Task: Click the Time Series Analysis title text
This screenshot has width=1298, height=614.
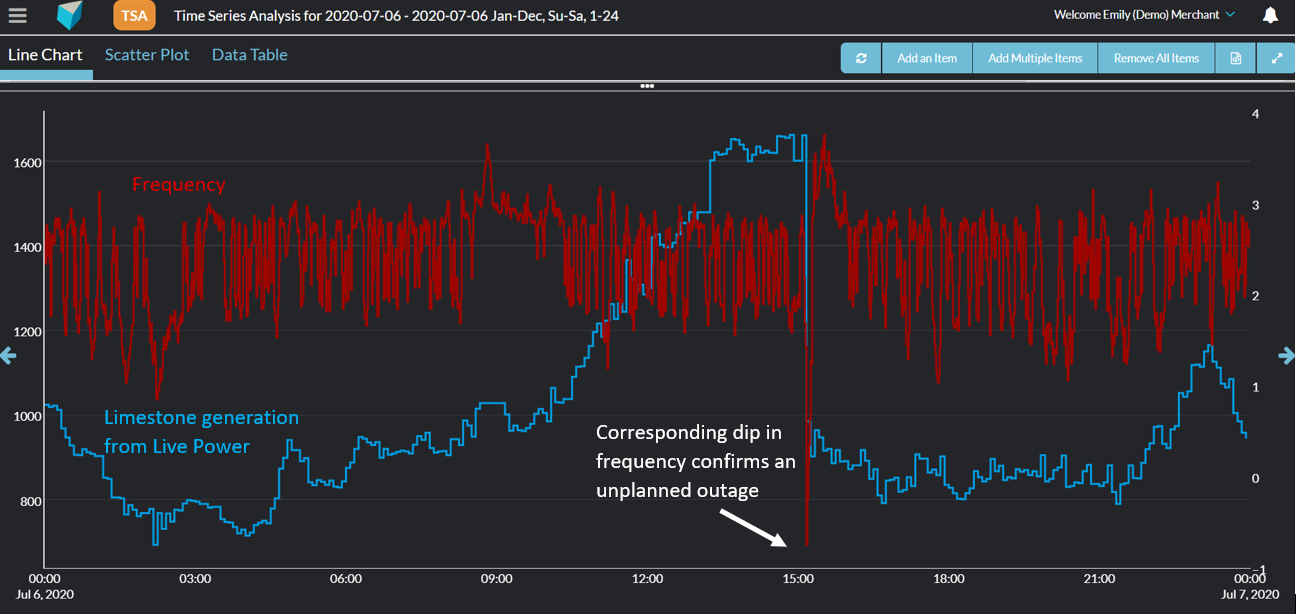Action: (396, 16)
